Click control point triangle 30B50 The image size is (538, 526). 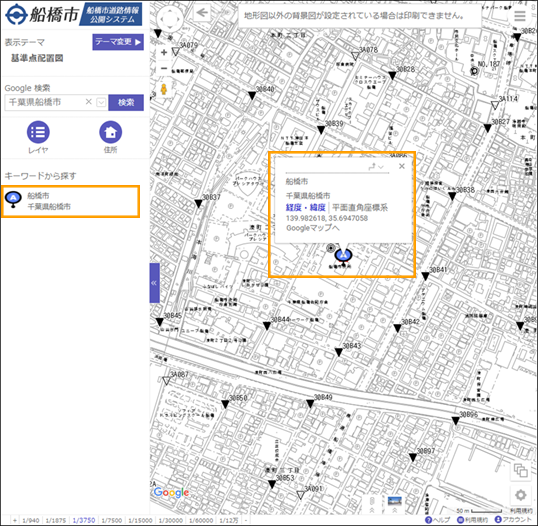pos(225,404)
